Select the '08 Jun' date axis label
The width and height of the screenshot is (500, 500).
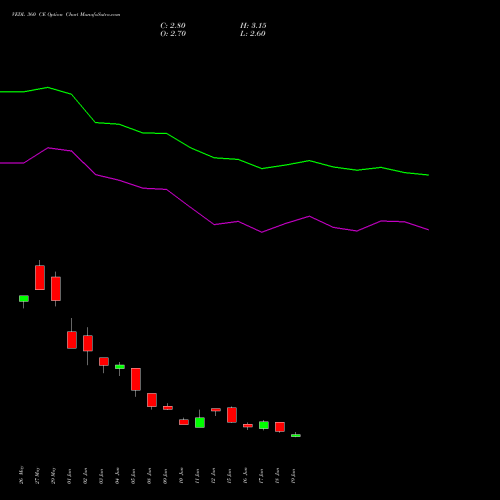[x=150, y=476]
